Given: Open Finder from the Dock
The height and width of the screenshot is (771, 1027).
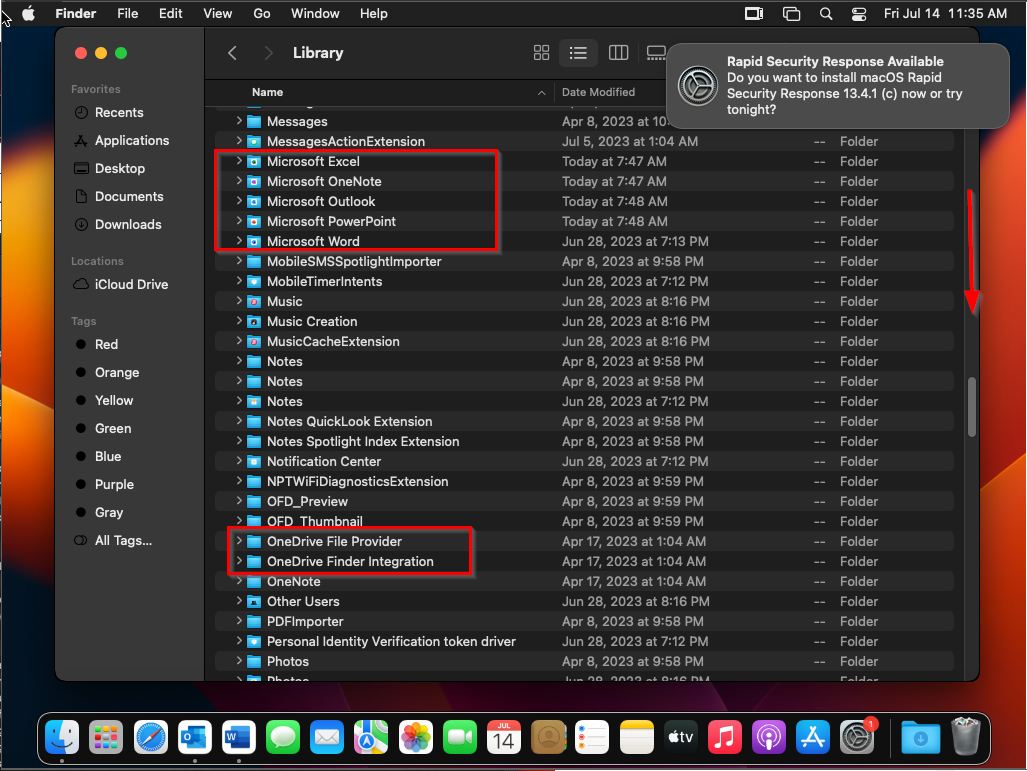Looking at the screenshot, I should (x=62, y=737).
